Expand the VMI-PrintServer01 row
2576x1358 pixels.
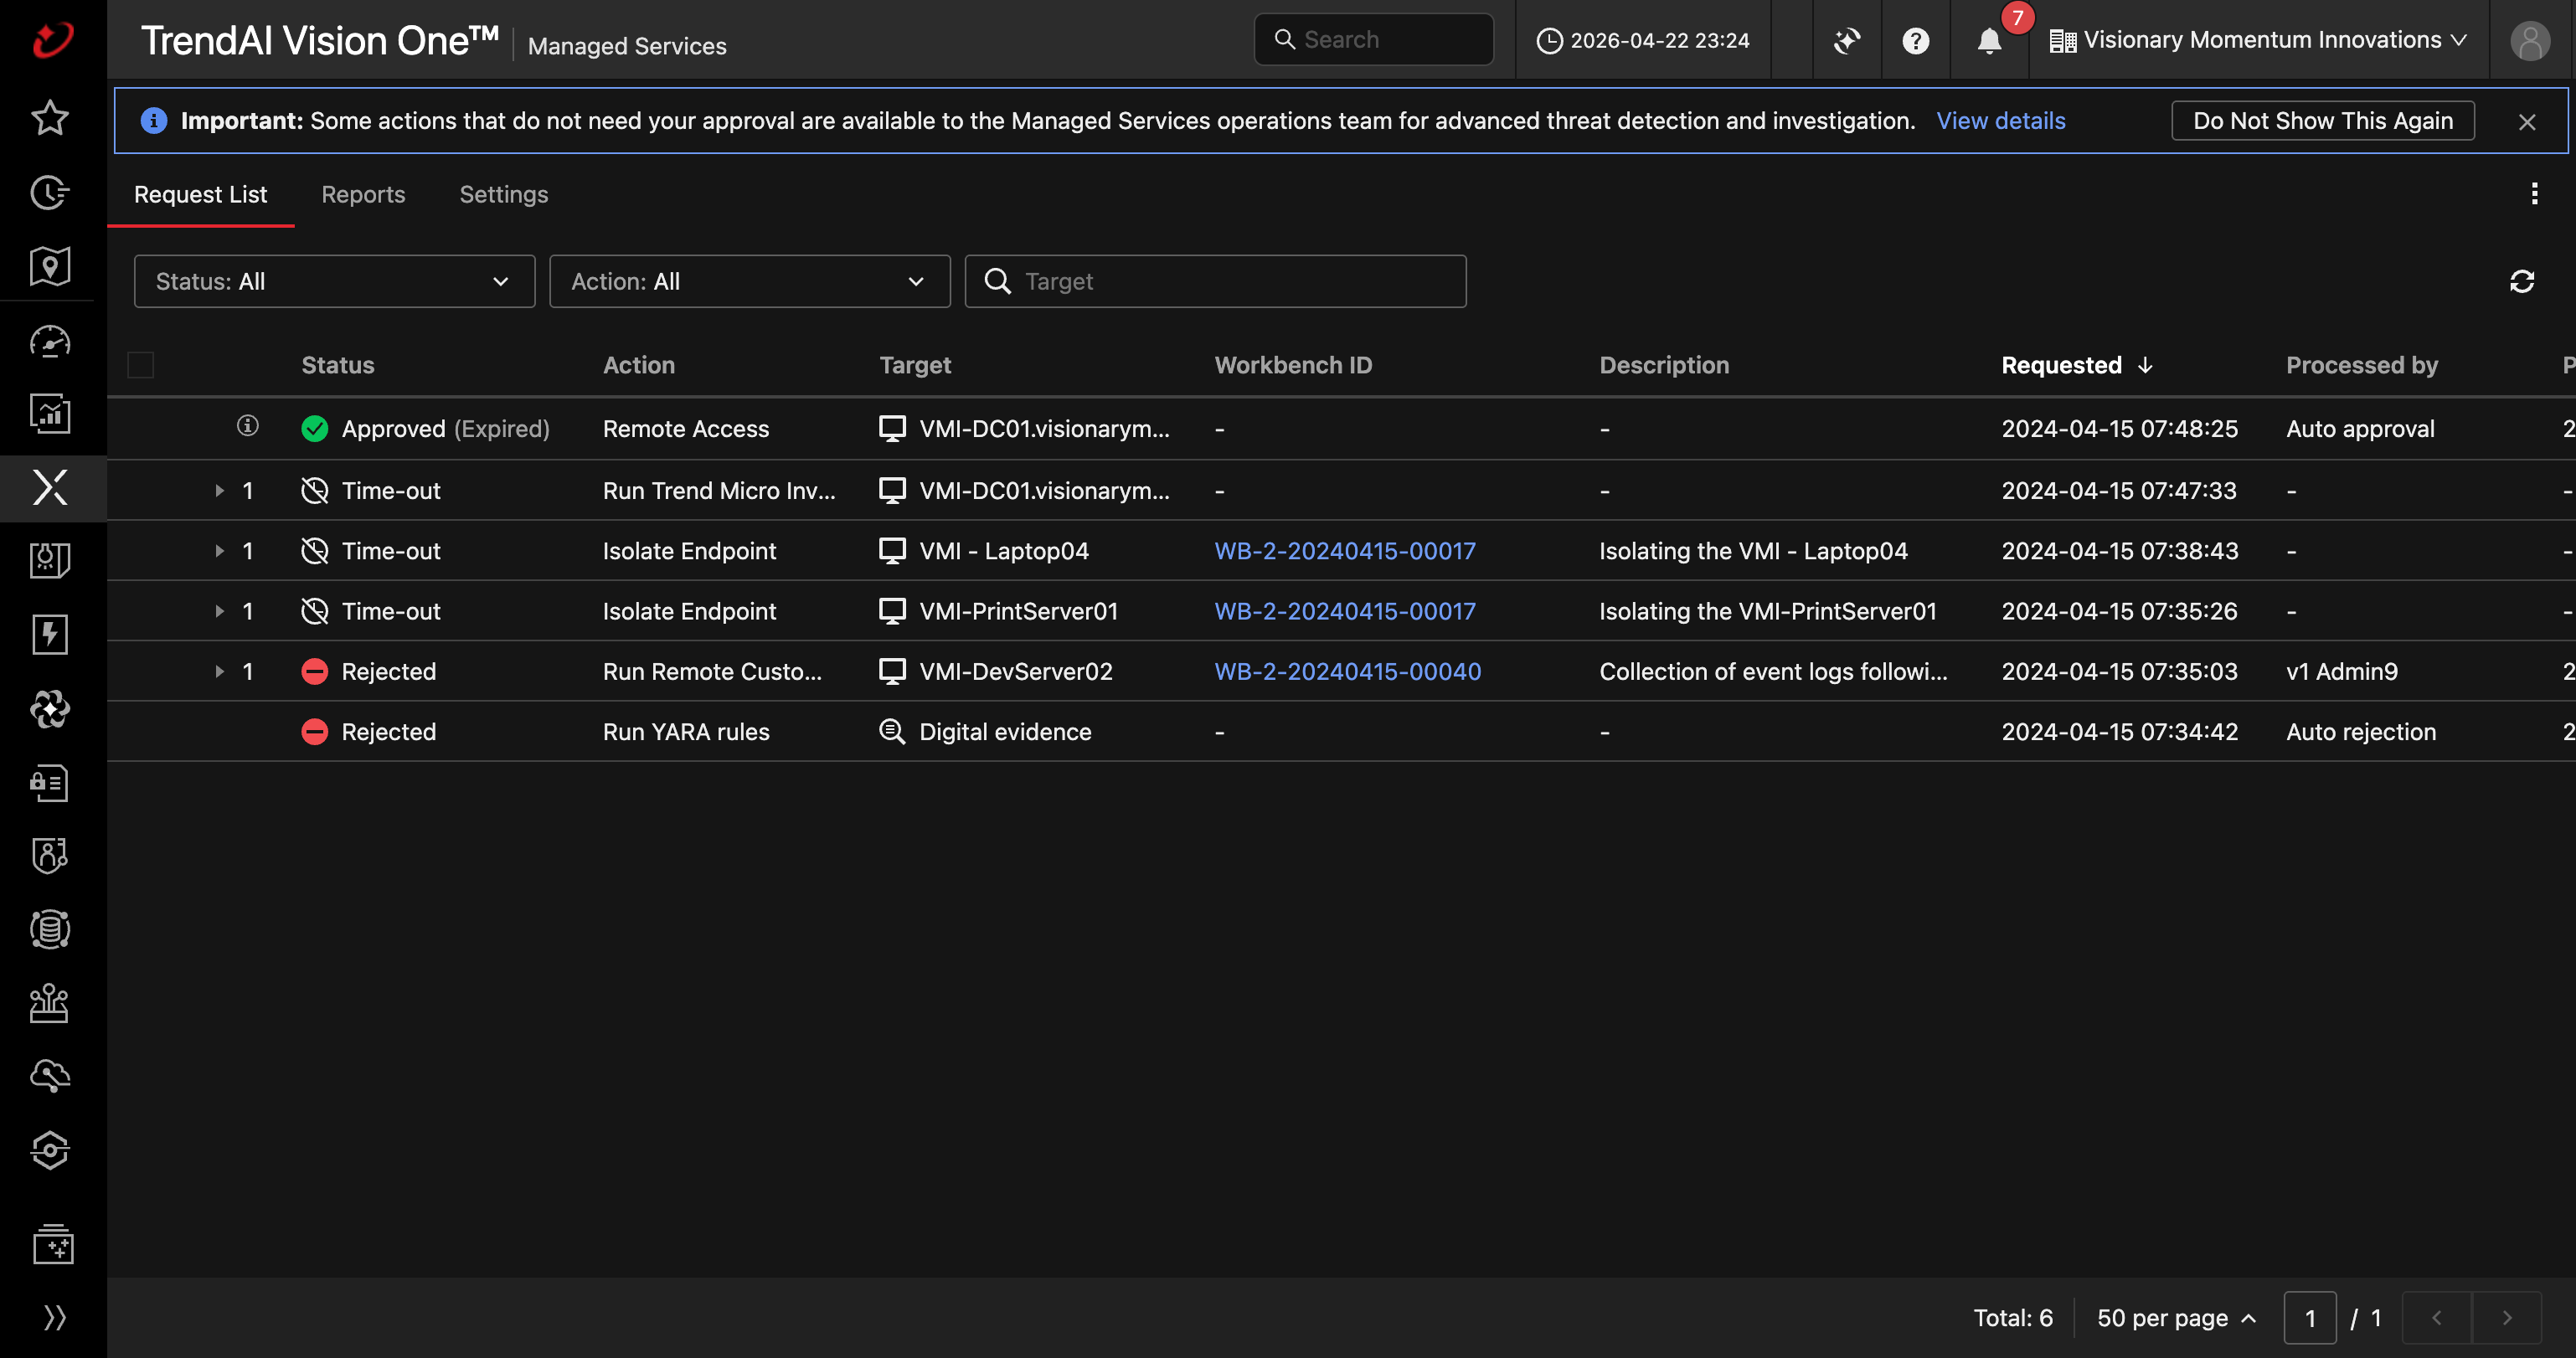tap(219, 610)
